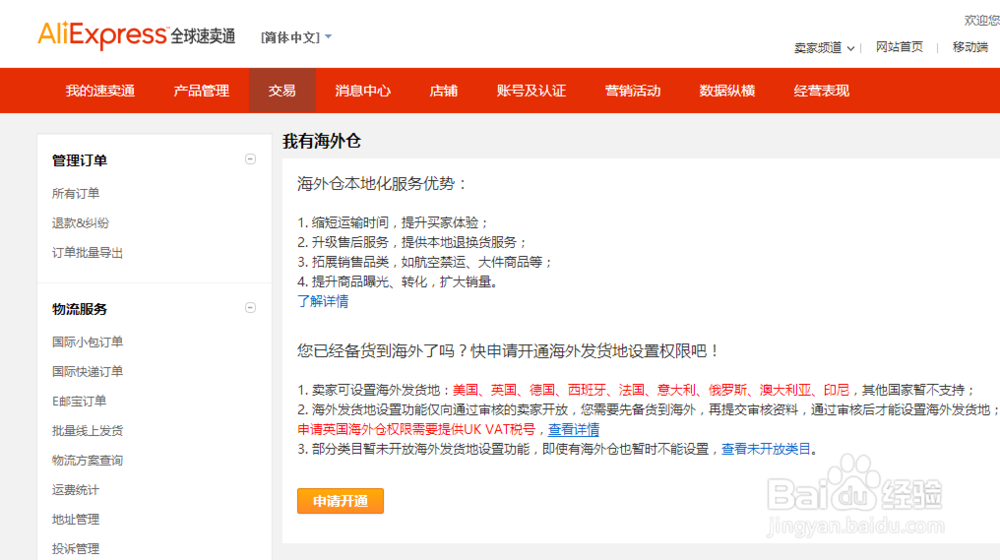Go to 网站首页 link
Viewport: 1000px width, 560px height.
[x=899, y=47]
